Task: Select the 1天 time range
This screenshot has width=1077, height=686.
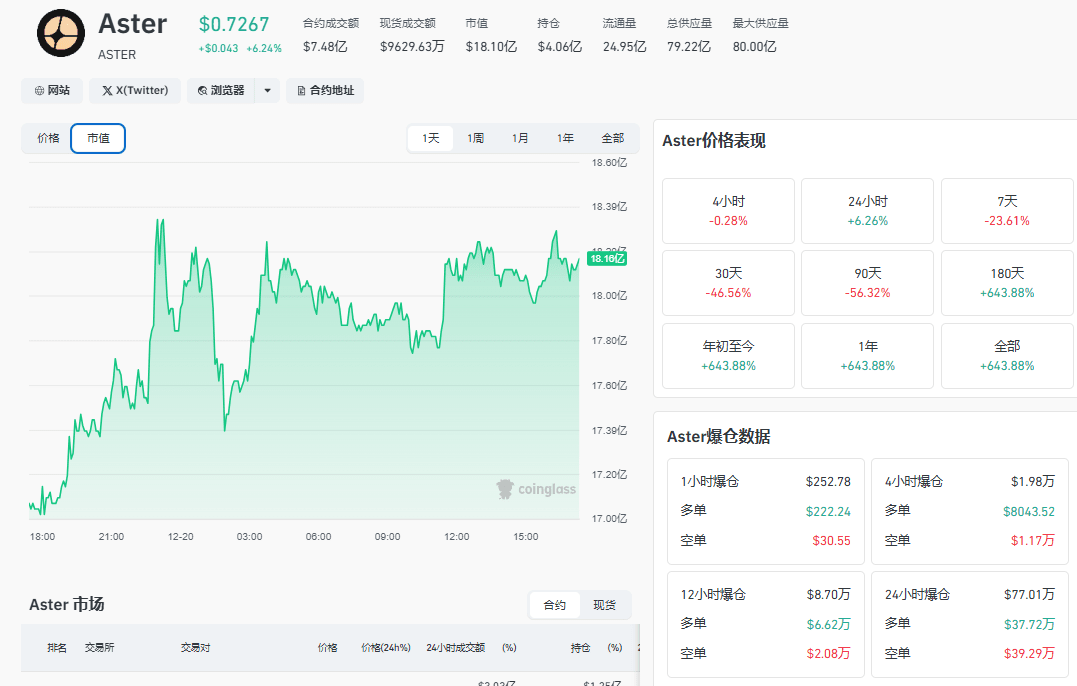Action: (431, 138)
